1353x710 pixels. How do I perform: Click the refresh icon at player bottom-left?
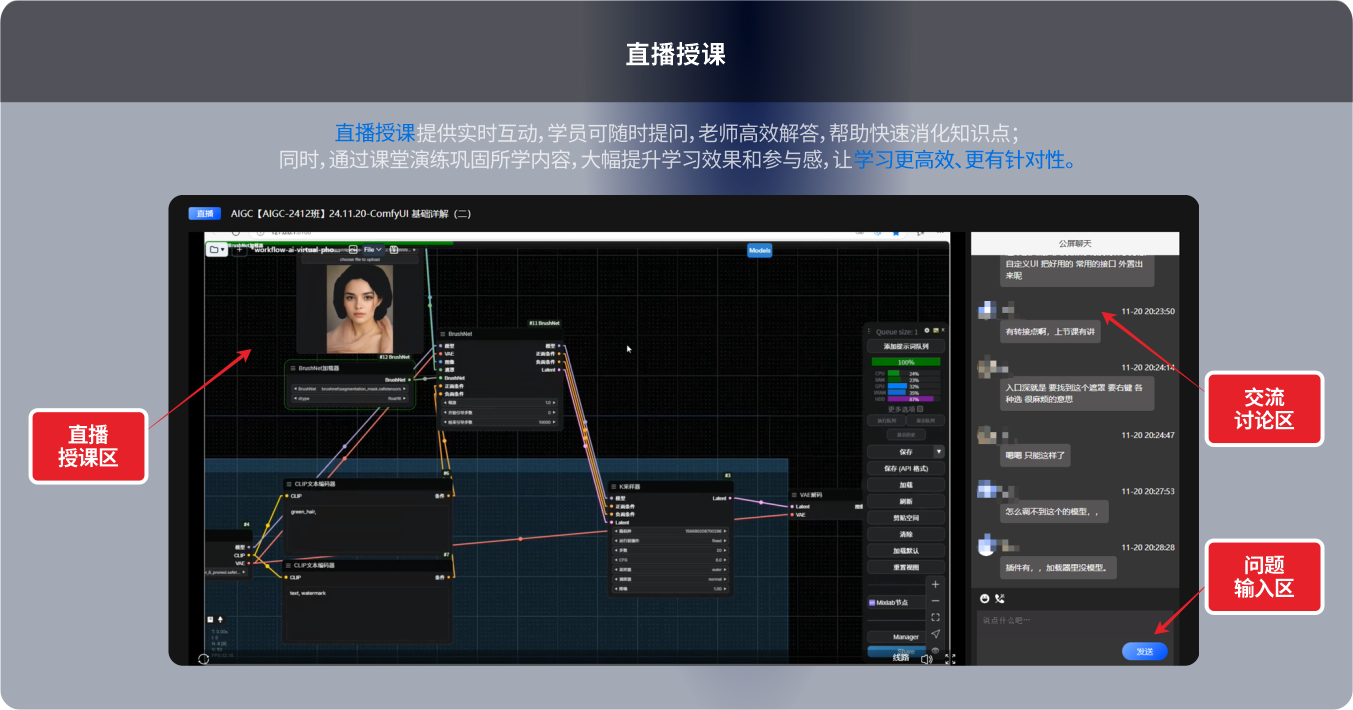click(x=203, y=659)
